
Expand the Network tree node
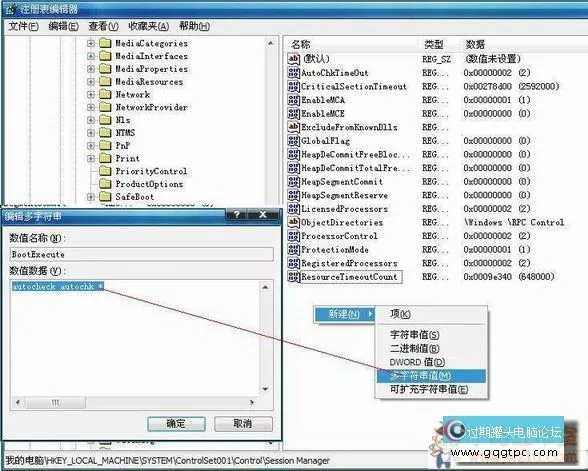[90, 94]
